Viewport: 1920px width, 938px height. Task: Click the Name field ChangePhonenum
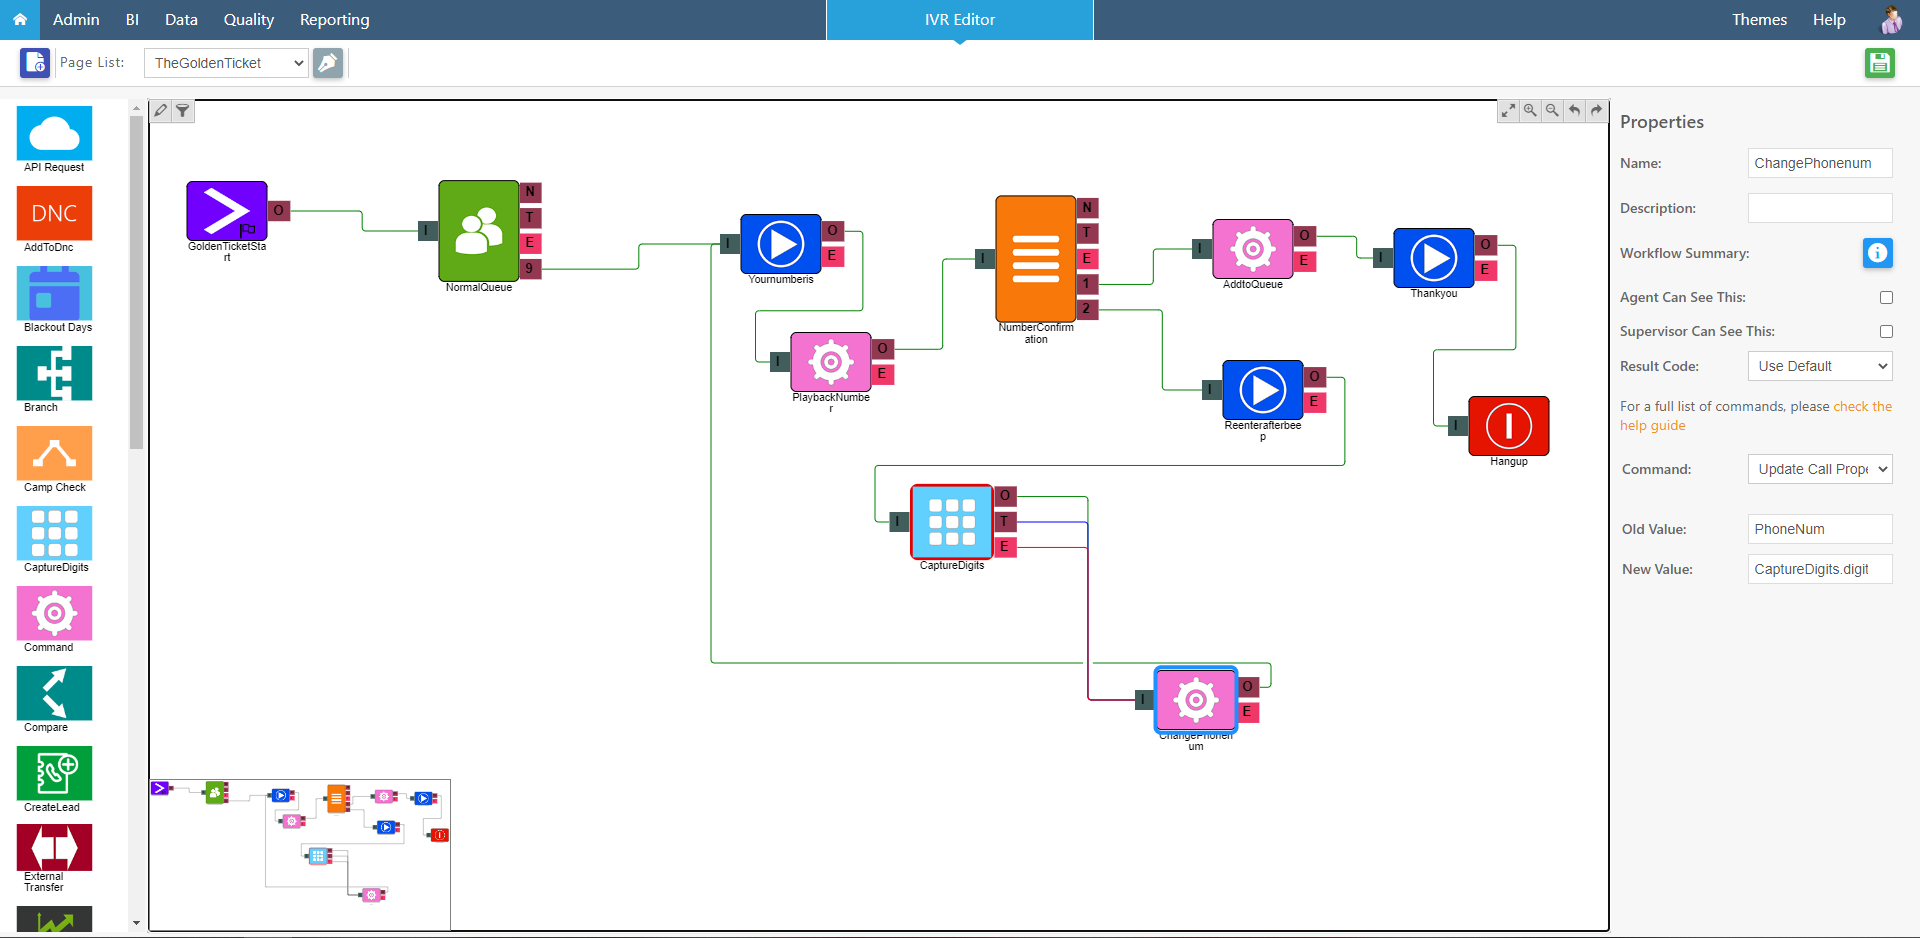pyautogui.click(x=1820, y=163)
